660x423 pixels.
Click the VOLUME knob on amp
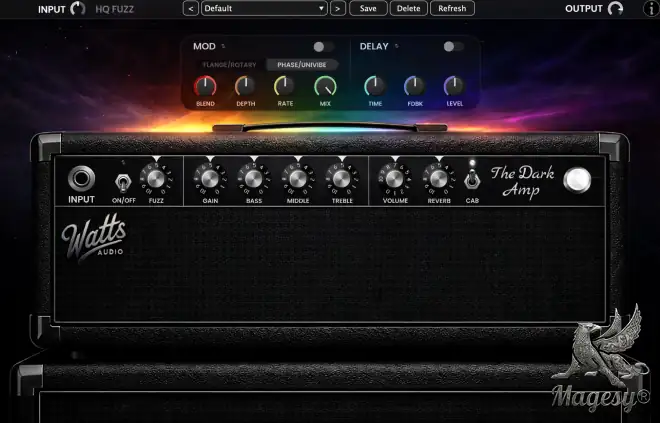(x=395, y=178)
